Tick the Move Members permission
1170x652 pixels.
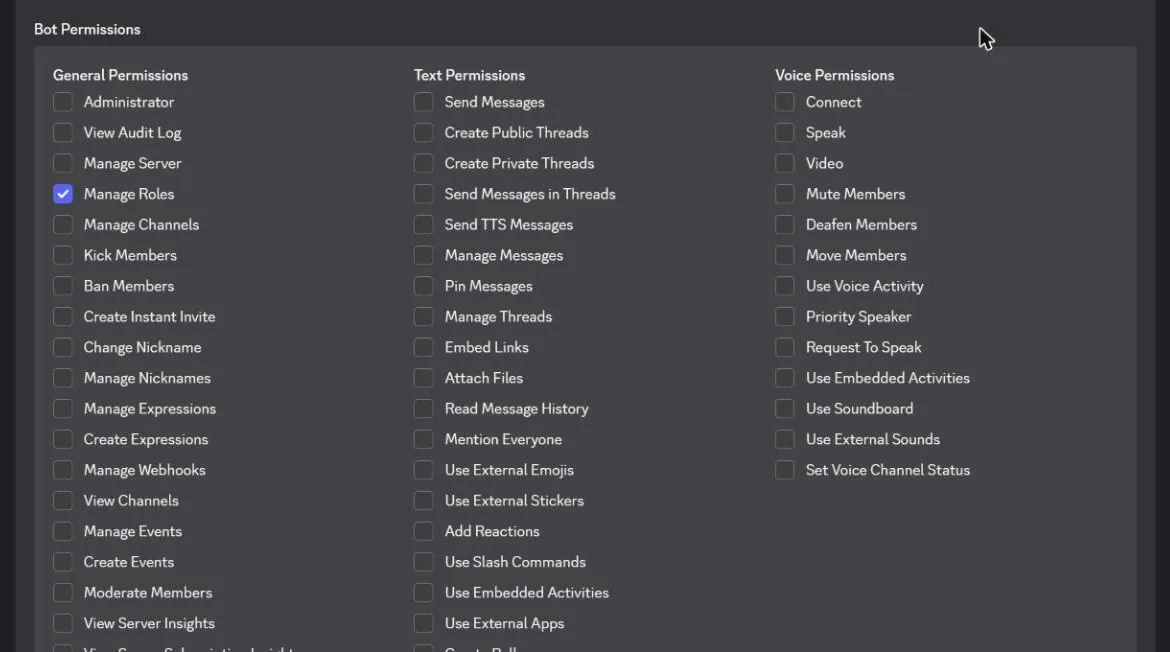click(784, 255)
